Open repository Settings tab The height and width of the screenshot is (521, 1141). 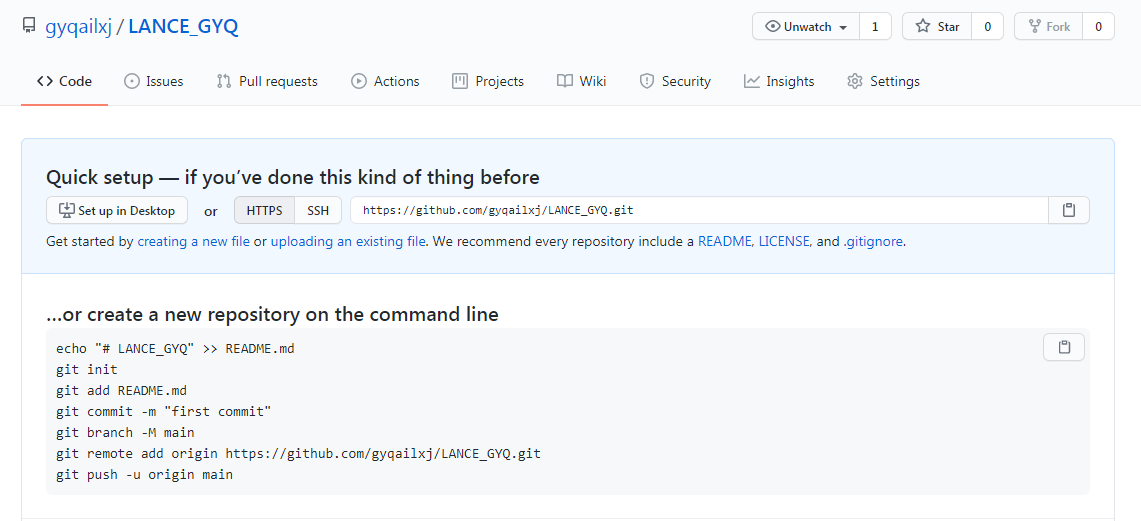click(883, 81)
